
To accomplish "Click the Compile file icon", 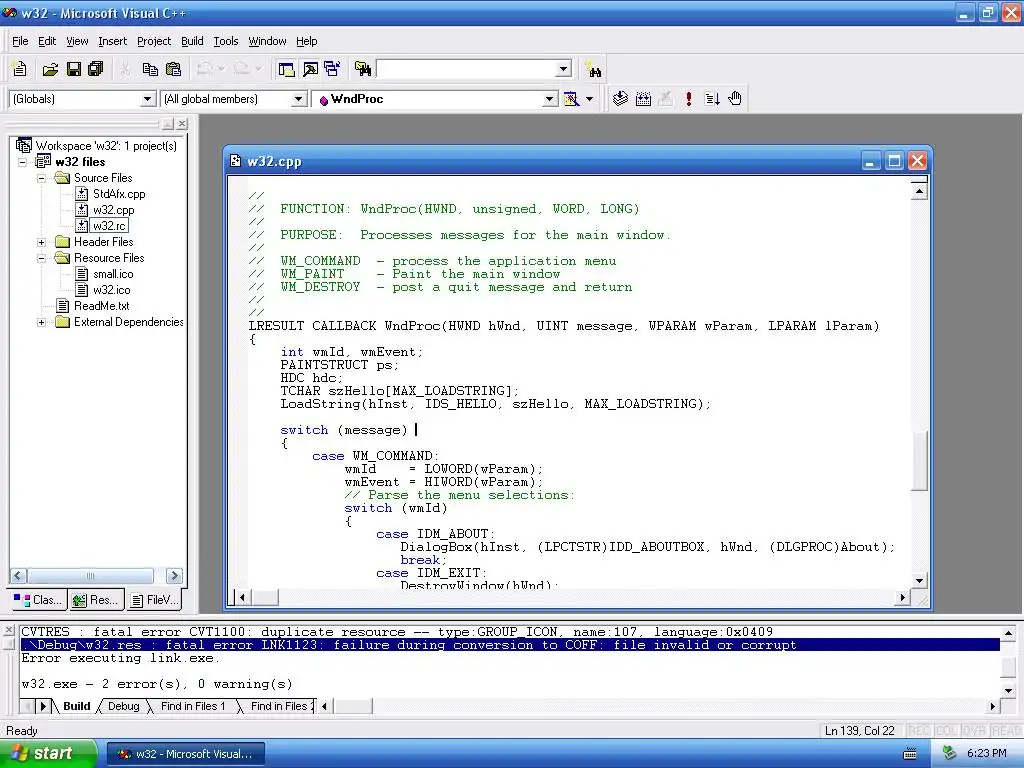I will click(x=620, y=99).
